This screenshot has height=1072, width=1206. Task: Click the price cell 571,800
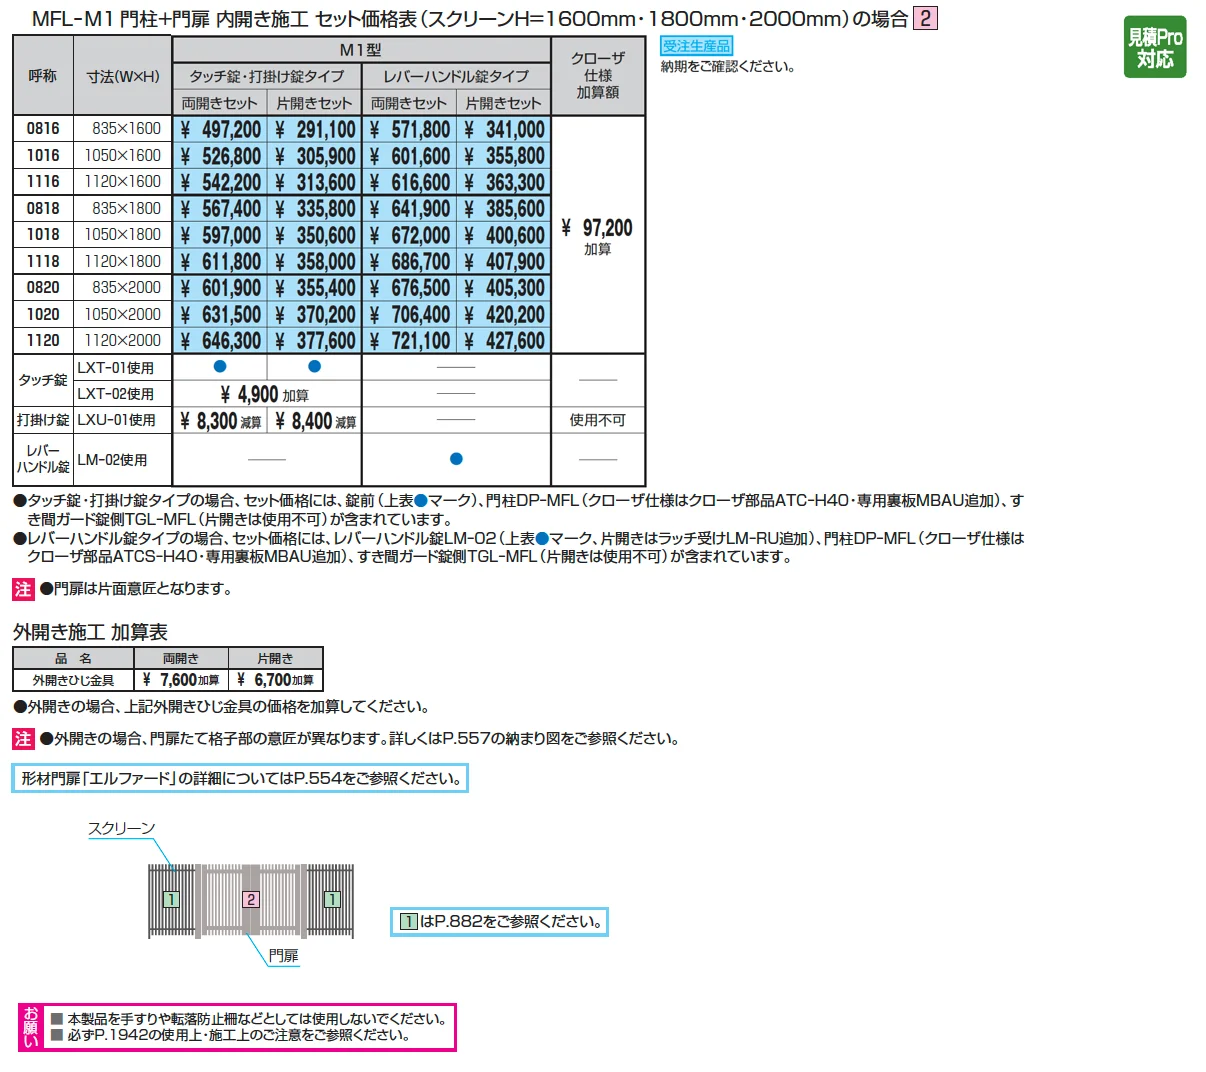pyautogui.click(x=409, y=130)
